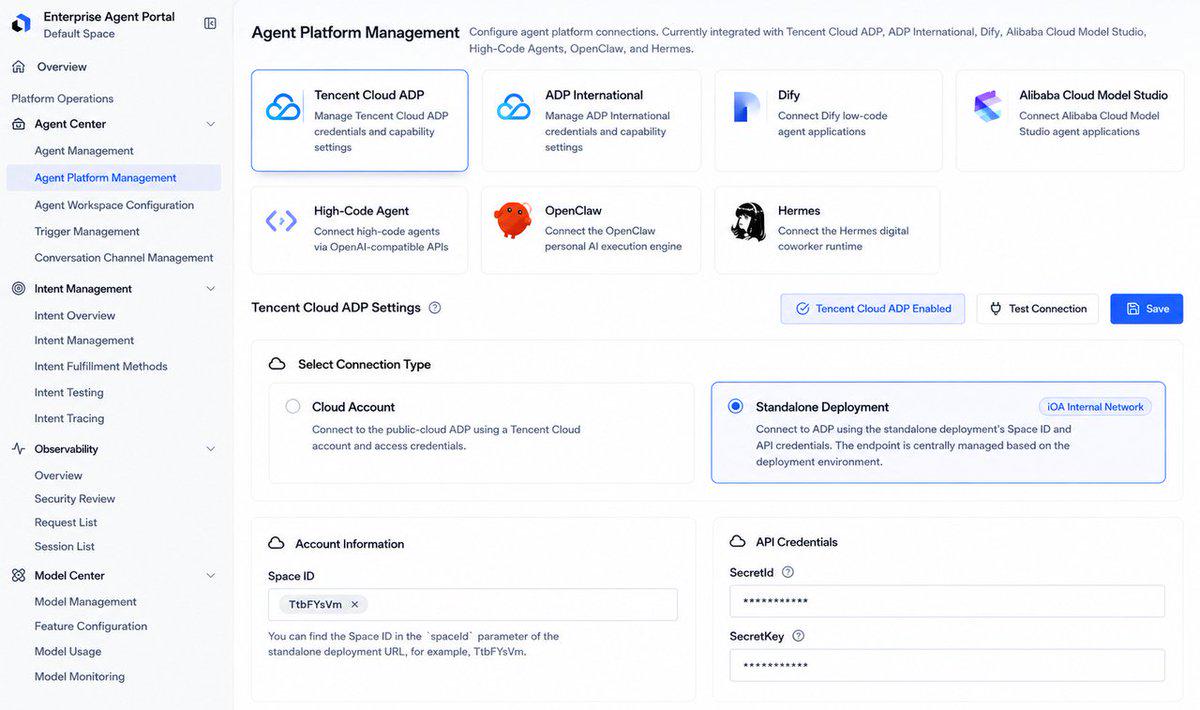Click the Model Center icon

[18, 576]
